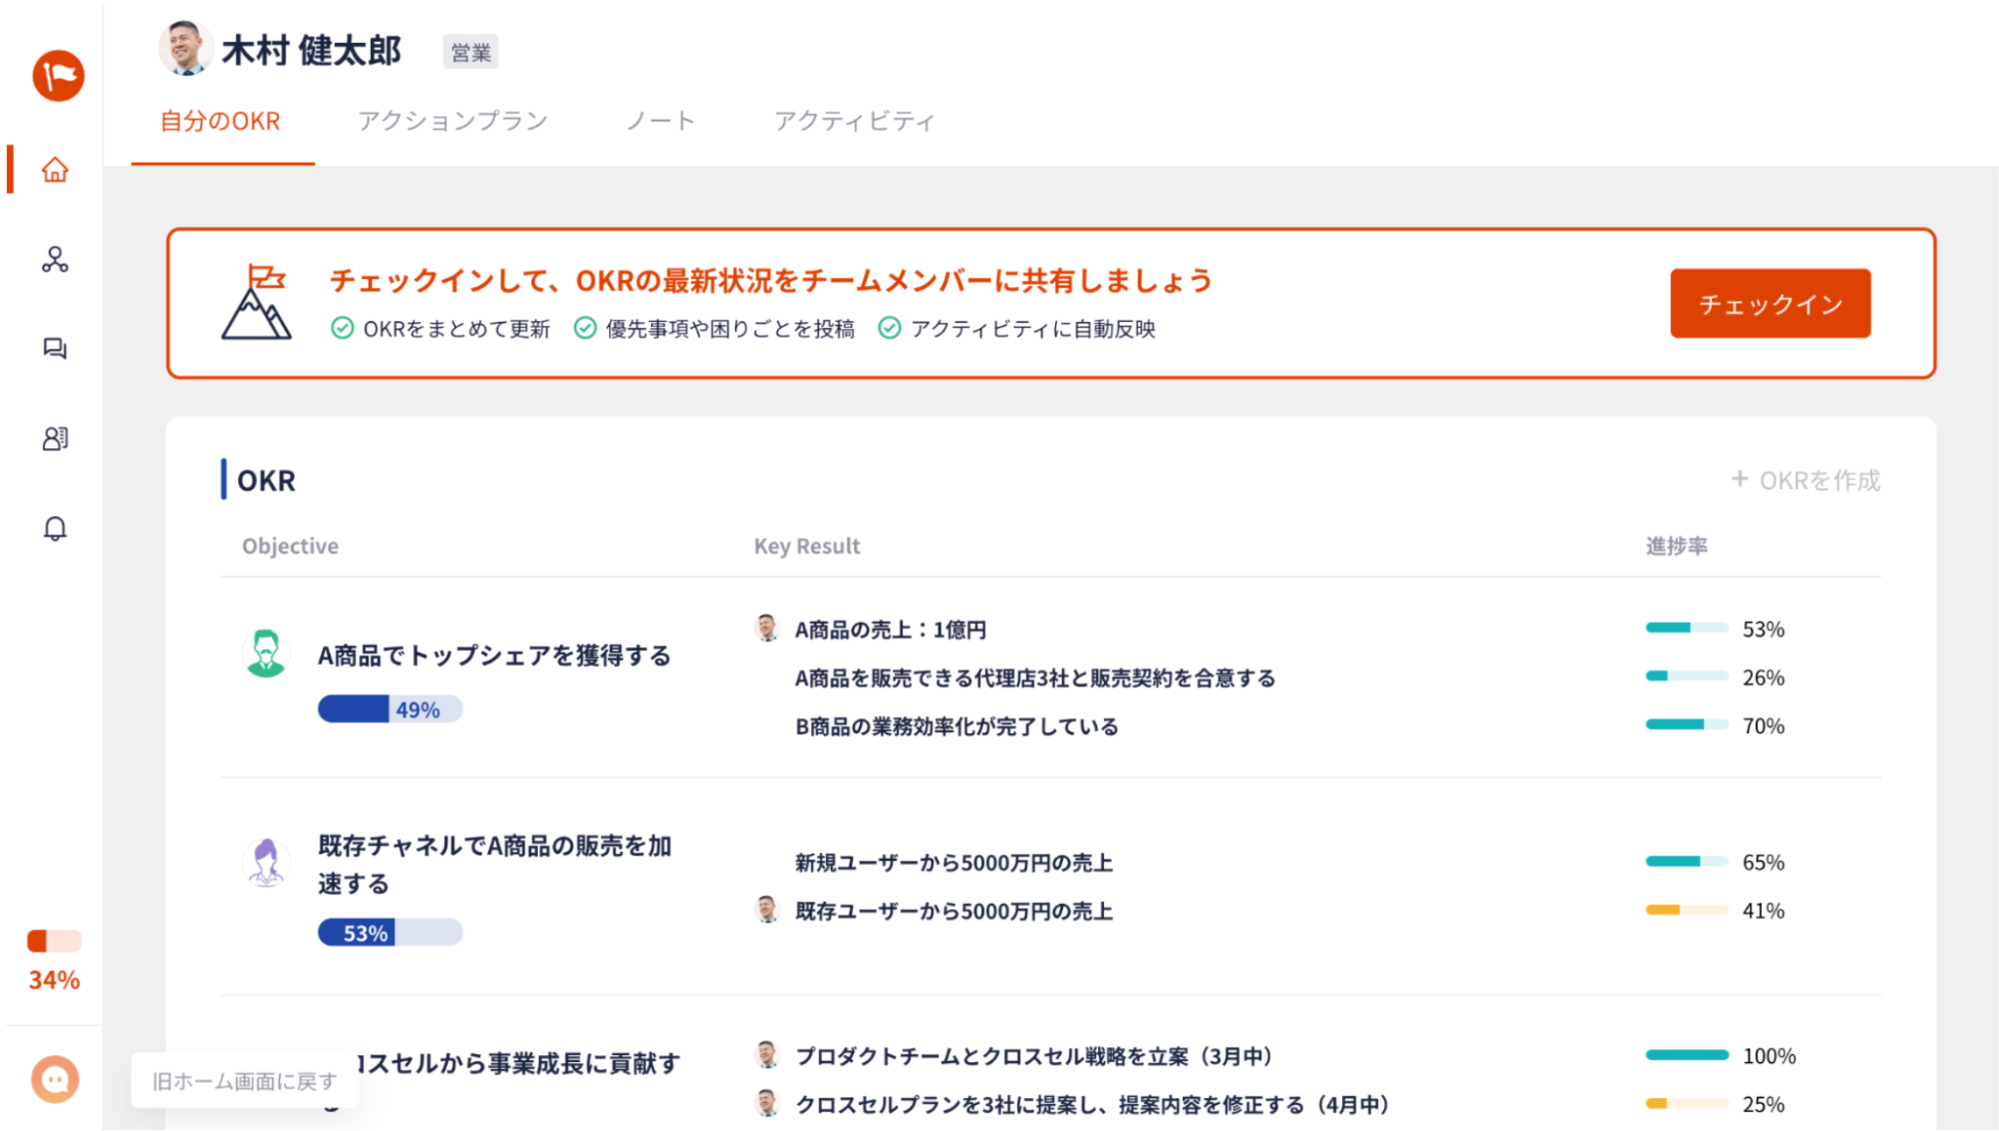Click OKRを作成 link
The width and height of the screenshot is (1999, 1131).
[1806, 480]
